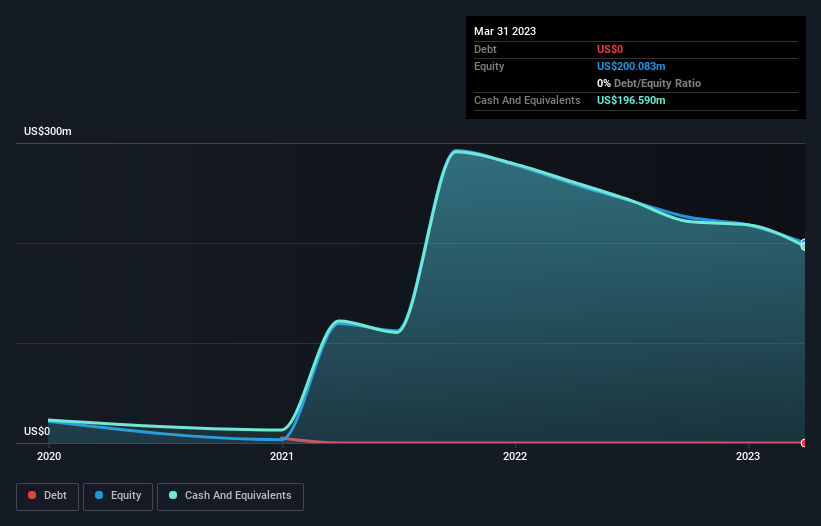Image resolution: width=821 pixels, height=526 pixels.
Task: Click the red Debt endpoint marker
Action: pyautogui.click(x=804, y=443)
